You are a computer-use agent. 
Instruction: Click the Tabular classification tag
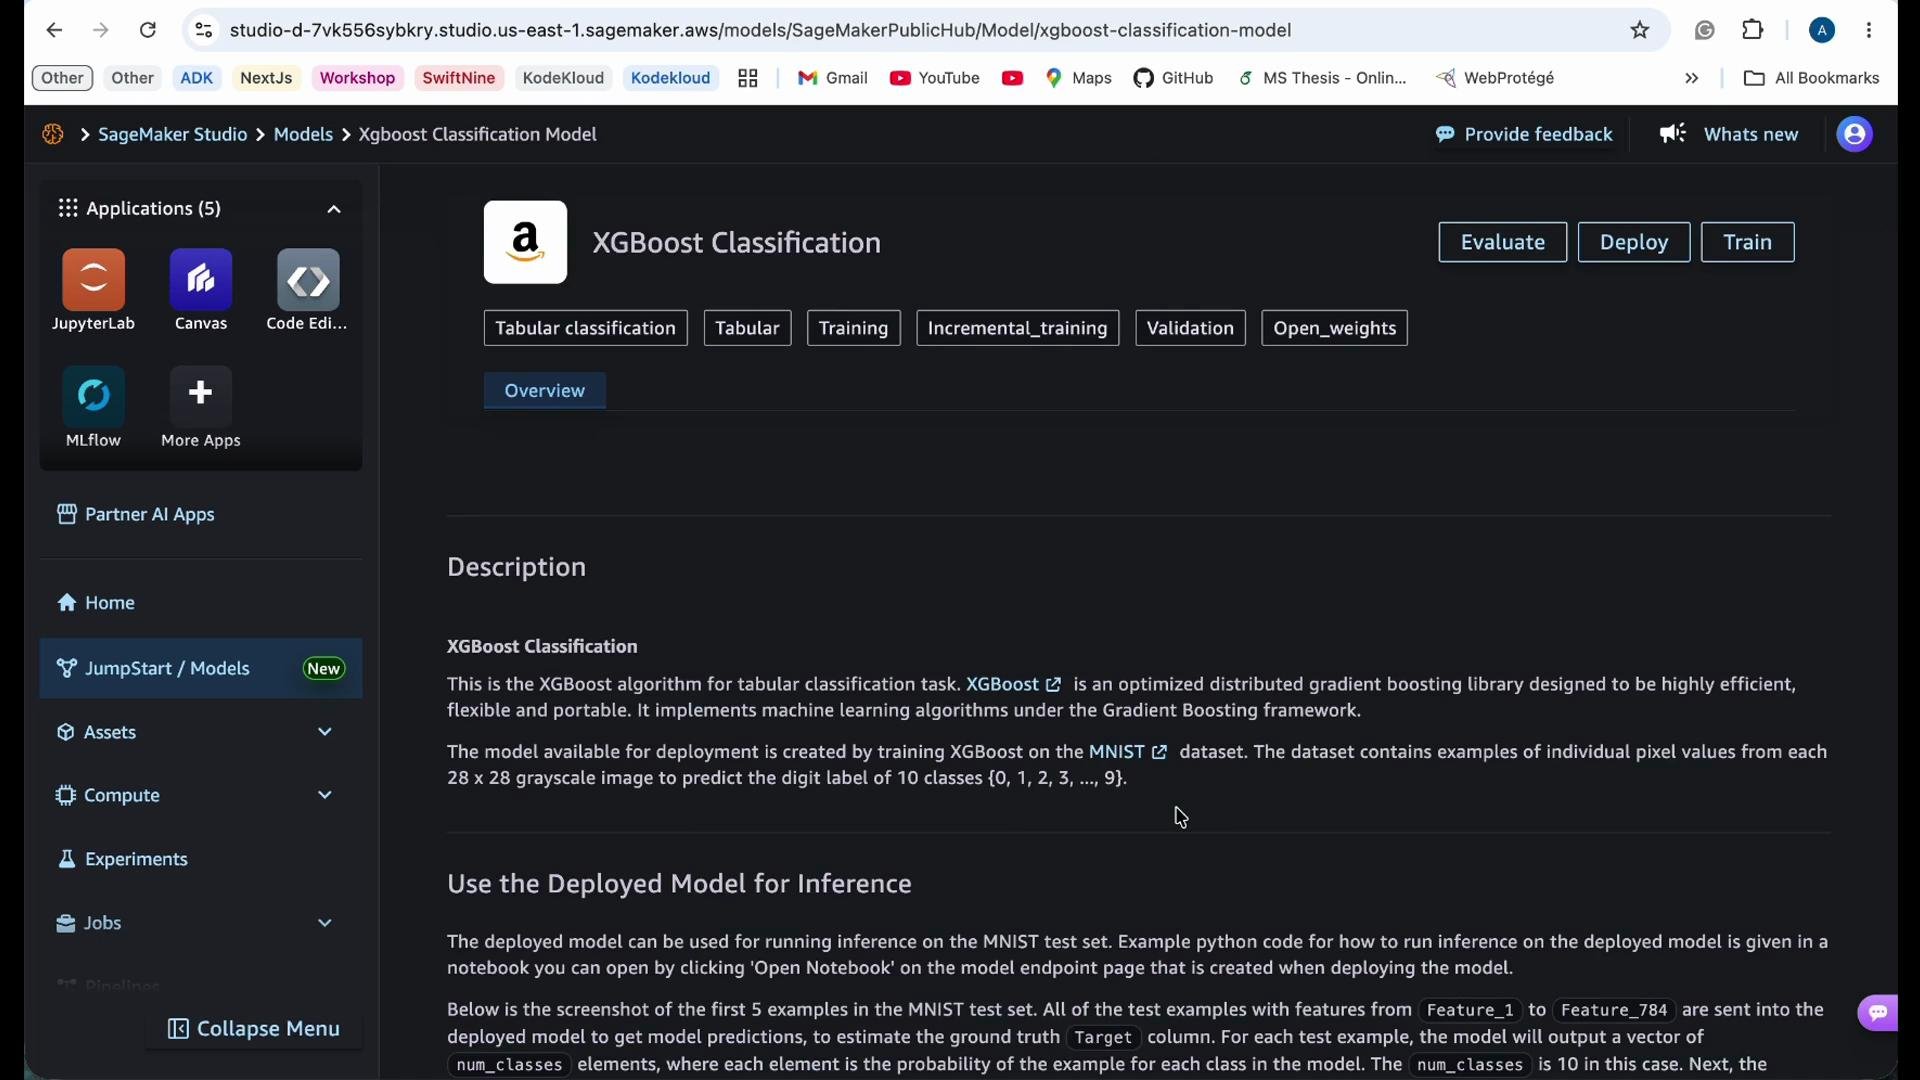[586, 328]
